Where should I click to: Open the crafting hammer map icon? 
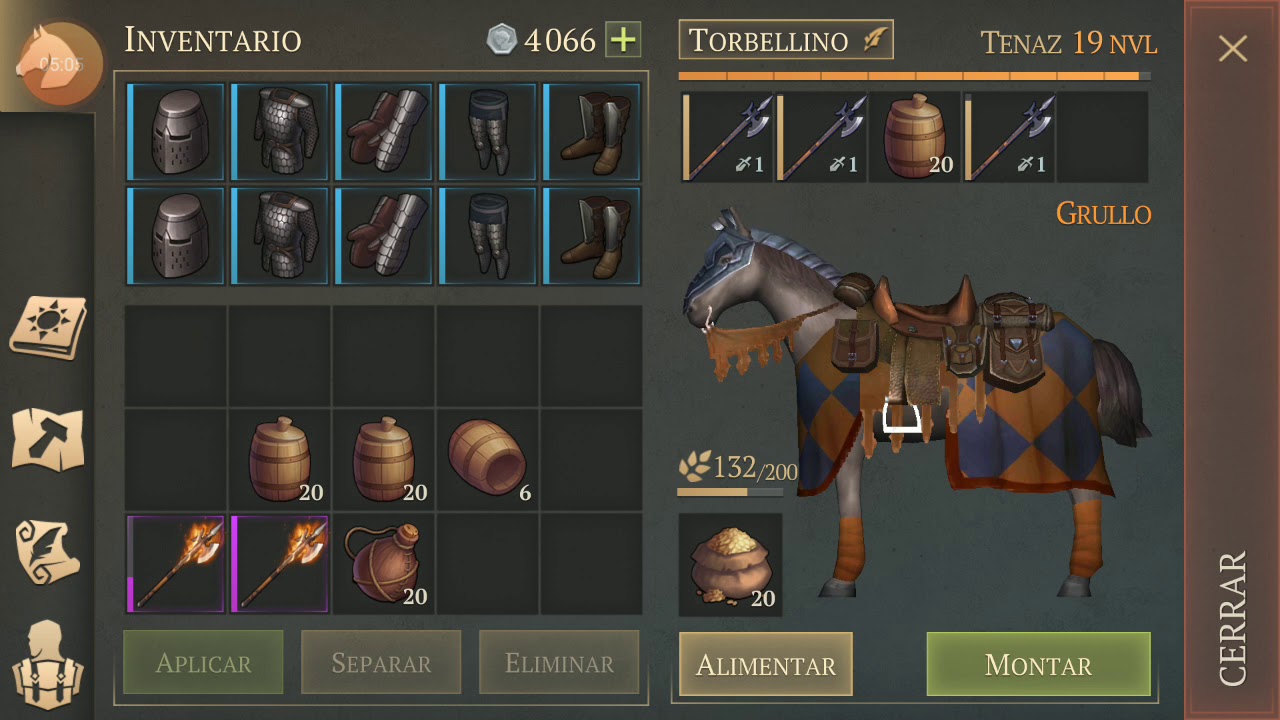48,440
